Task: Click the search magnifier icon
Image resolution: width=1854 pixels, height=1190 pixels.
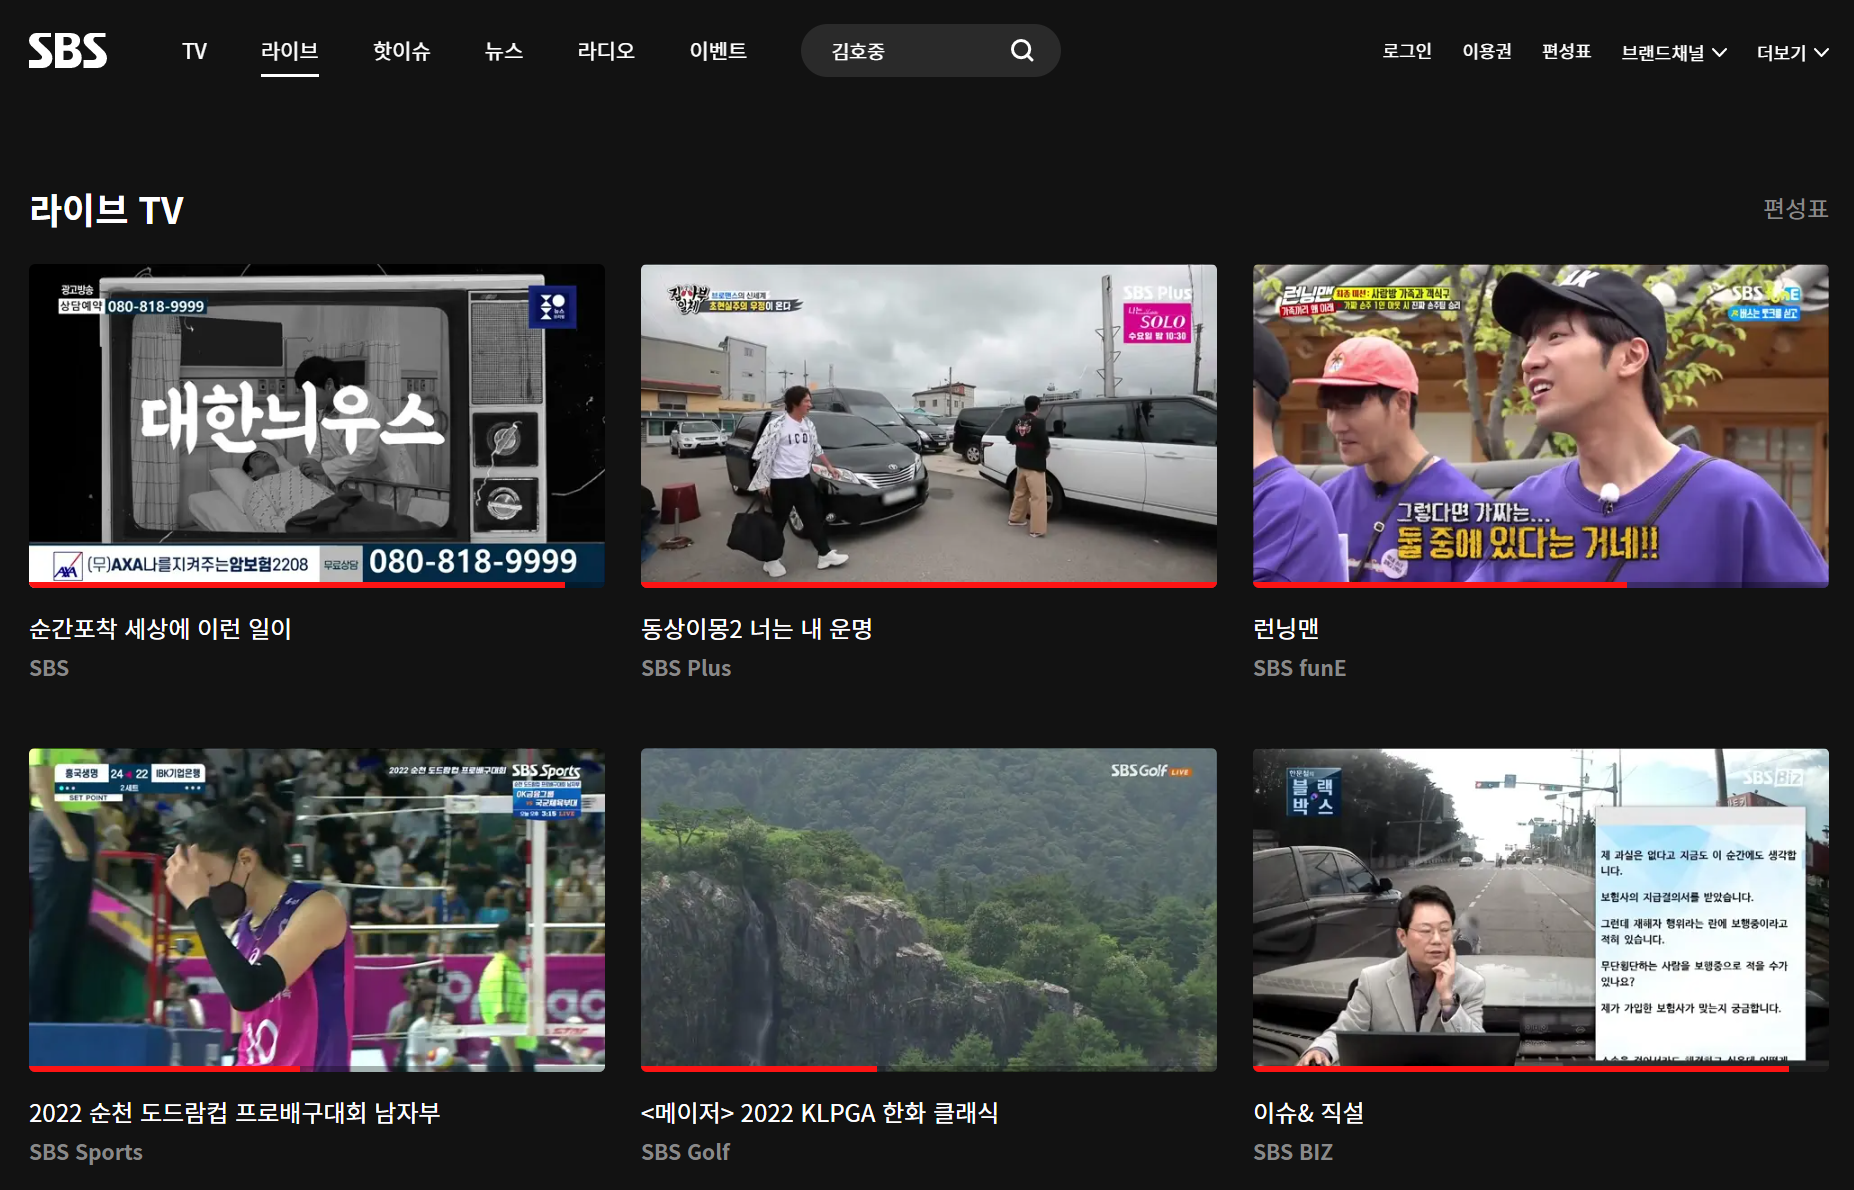Action: pos(1022,50)
